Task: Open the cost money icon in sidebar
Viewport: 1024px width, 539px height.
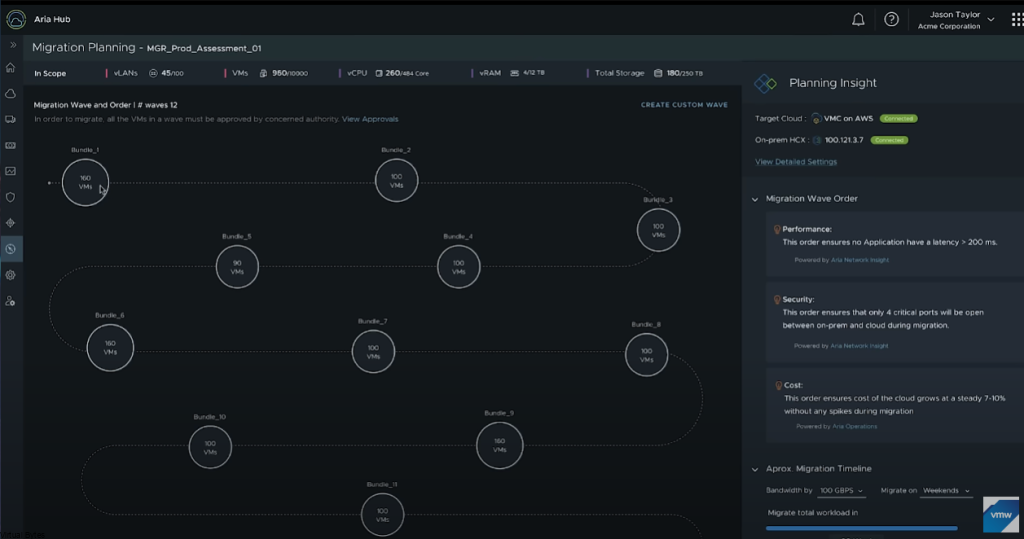Action: coord(10,146)
